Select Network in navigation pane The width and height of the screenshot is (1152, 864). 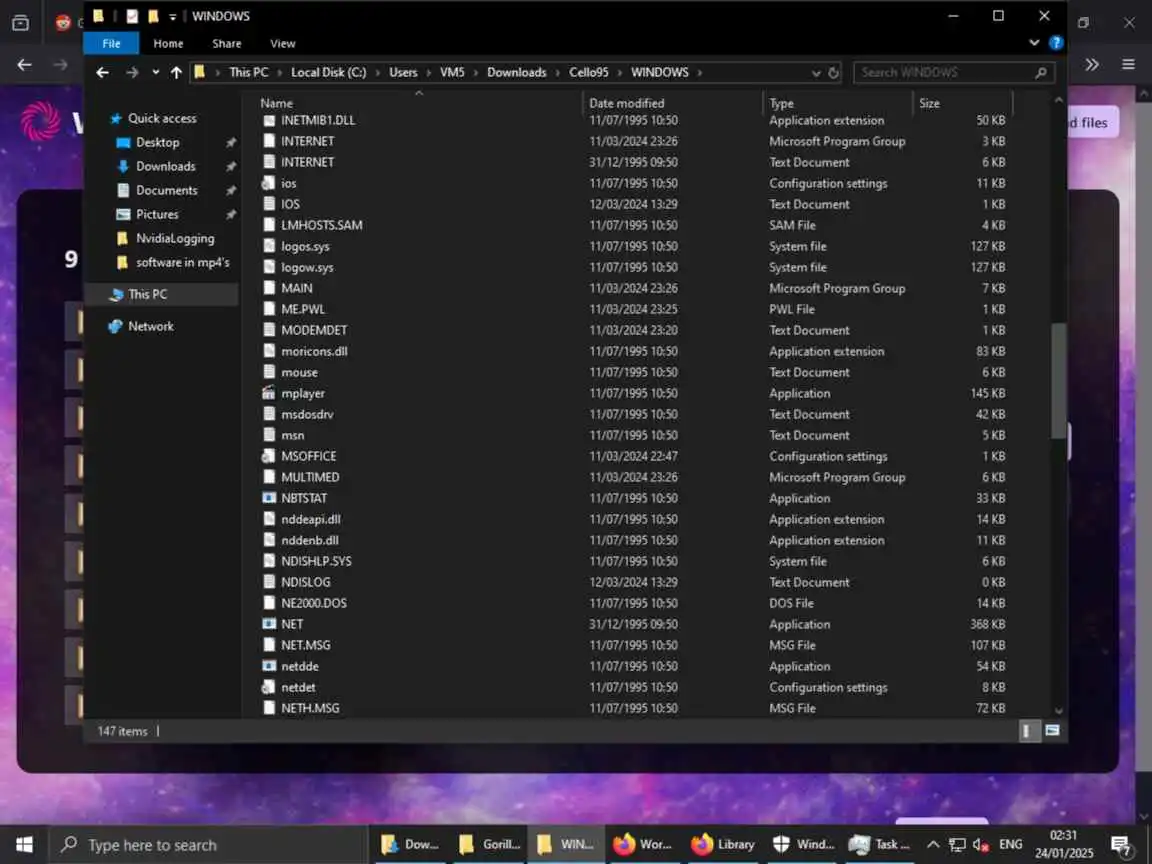151,326
